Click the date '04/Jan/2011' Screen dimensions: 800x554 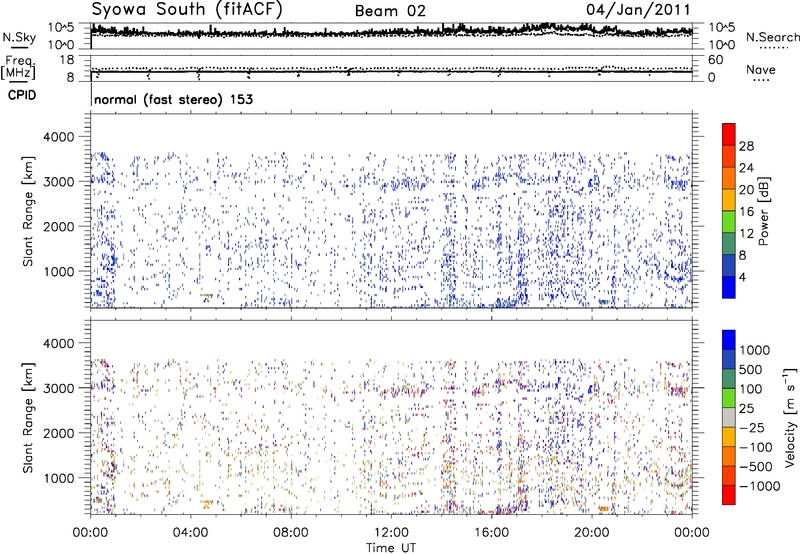pos(638,9)
